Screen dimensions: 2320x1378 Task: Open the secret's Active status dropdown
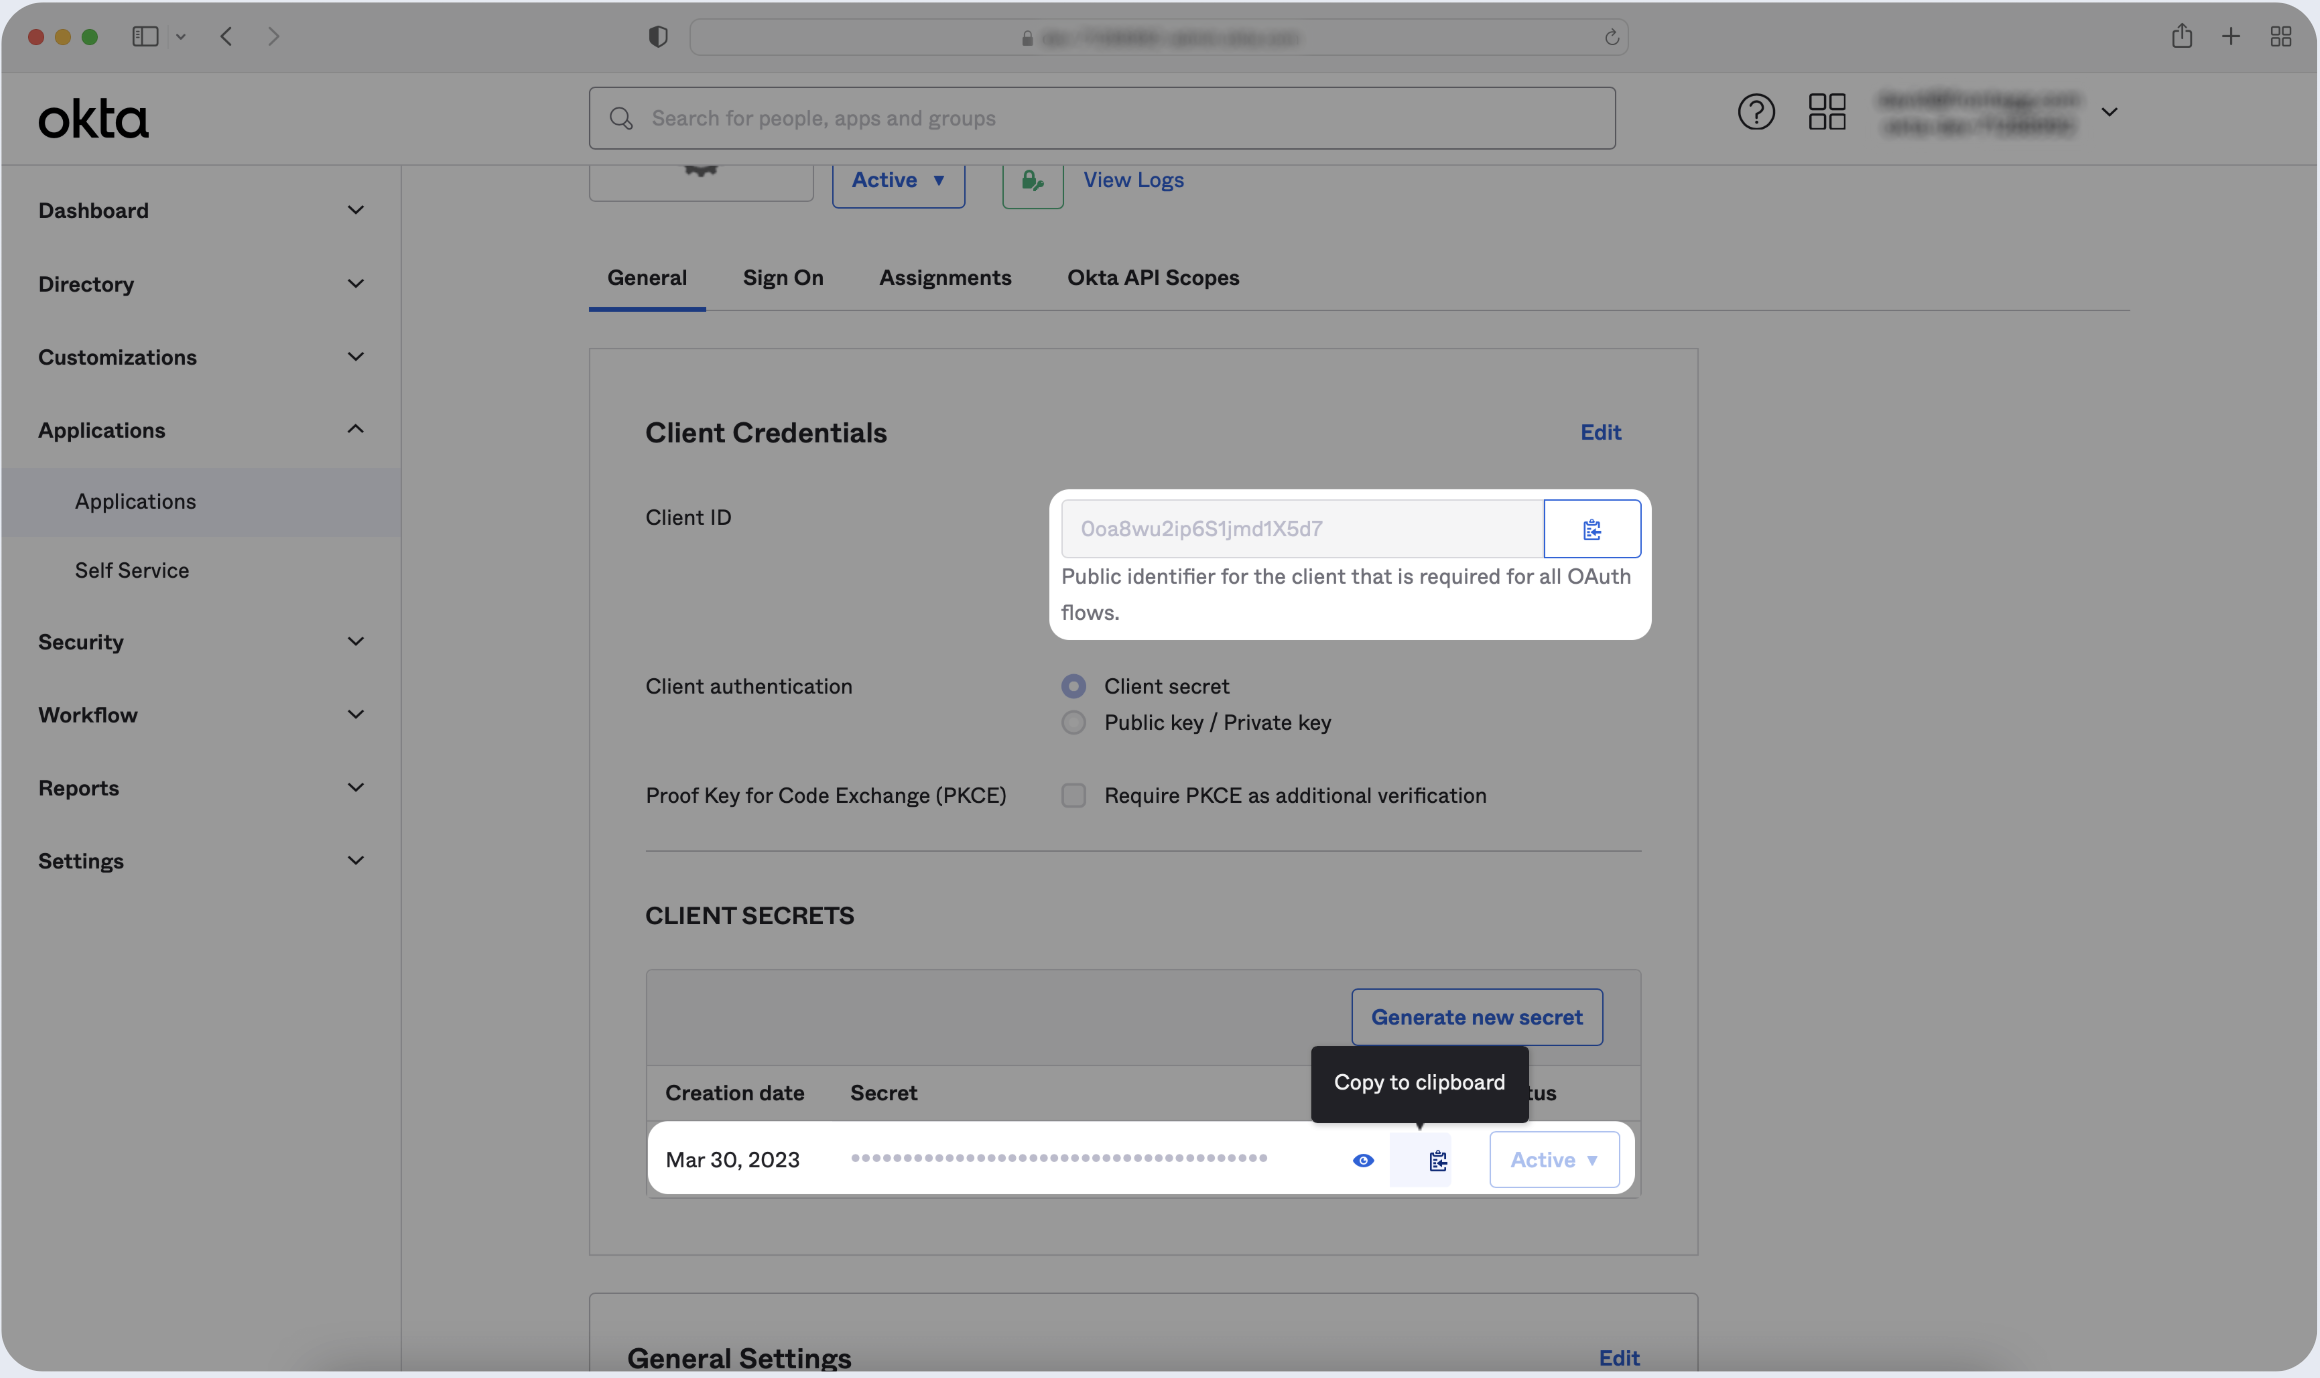tap(1553, 1160)
